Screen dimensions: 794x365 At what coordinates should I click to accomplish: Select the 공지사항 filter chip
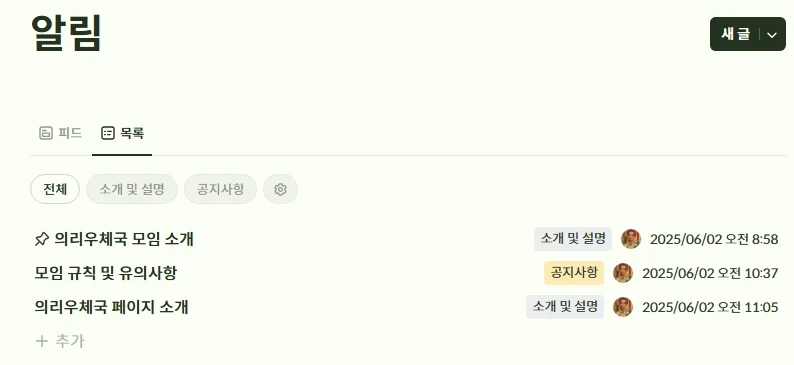point(220,189)
